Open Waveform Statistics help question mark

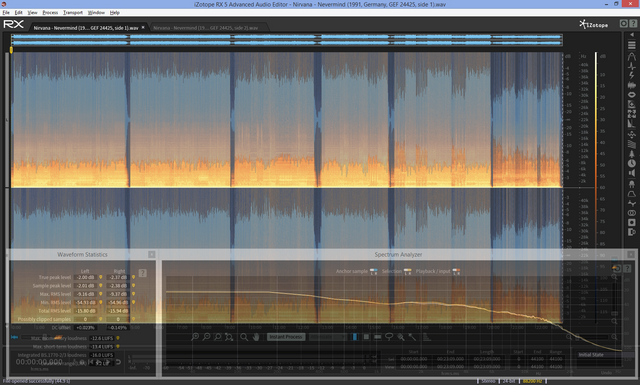pos(142,273)
